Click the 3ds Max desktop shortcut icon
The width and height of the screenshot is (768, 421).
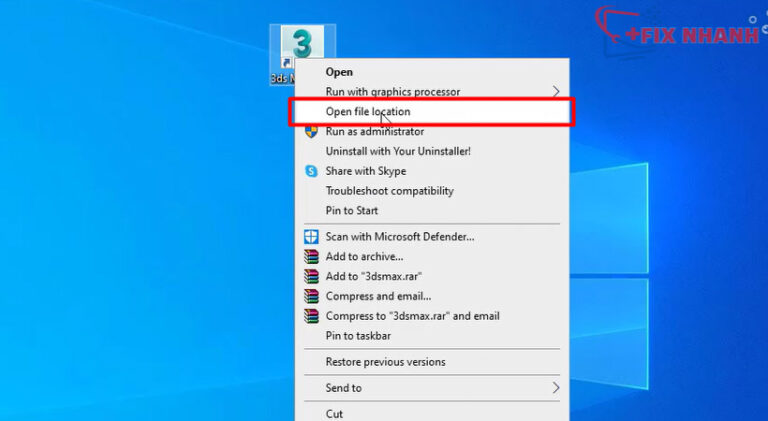(x=302, y=43)
